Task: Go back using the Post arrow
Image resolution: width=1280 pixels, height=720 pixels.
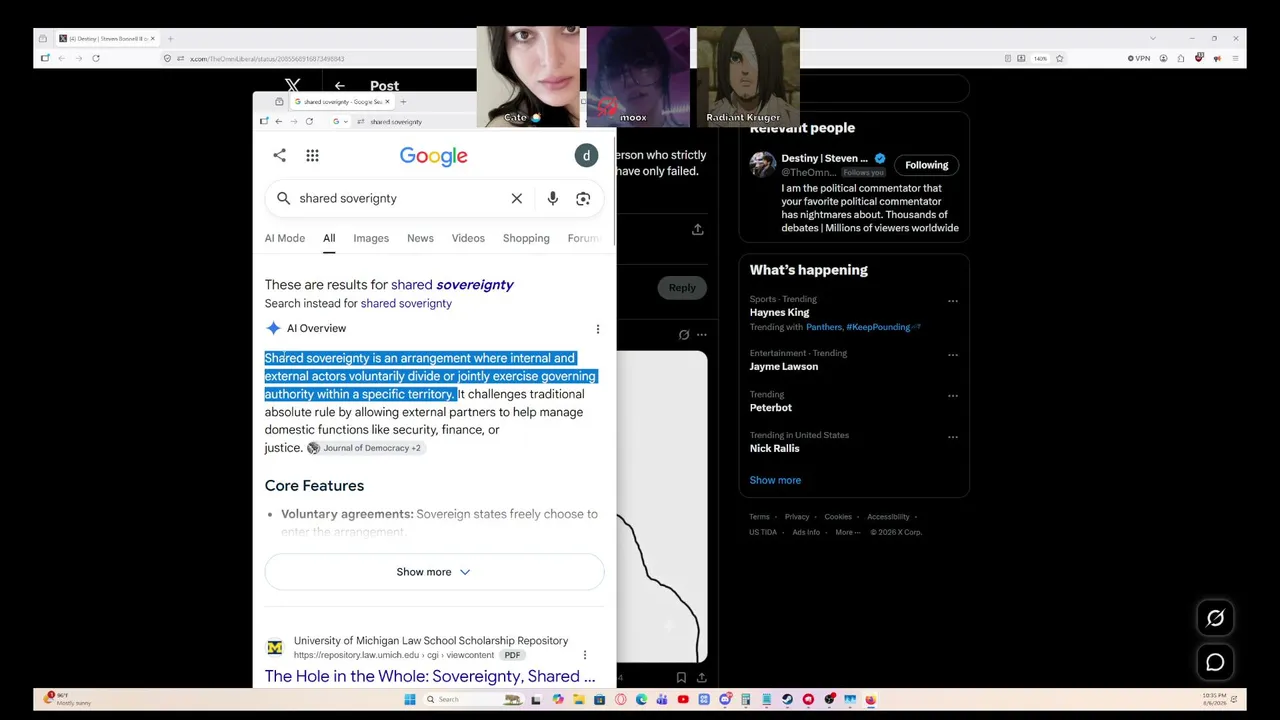Action: tap(340, 86)
